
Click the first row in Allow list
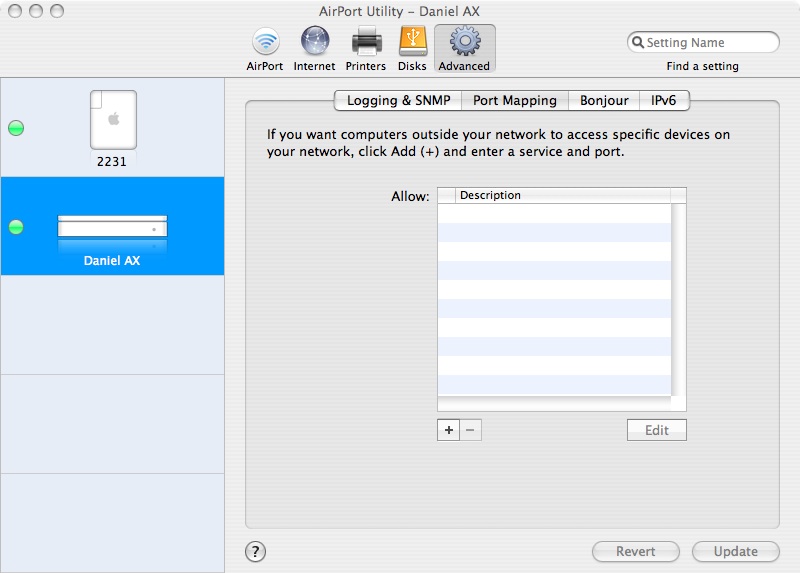[554, 213]
